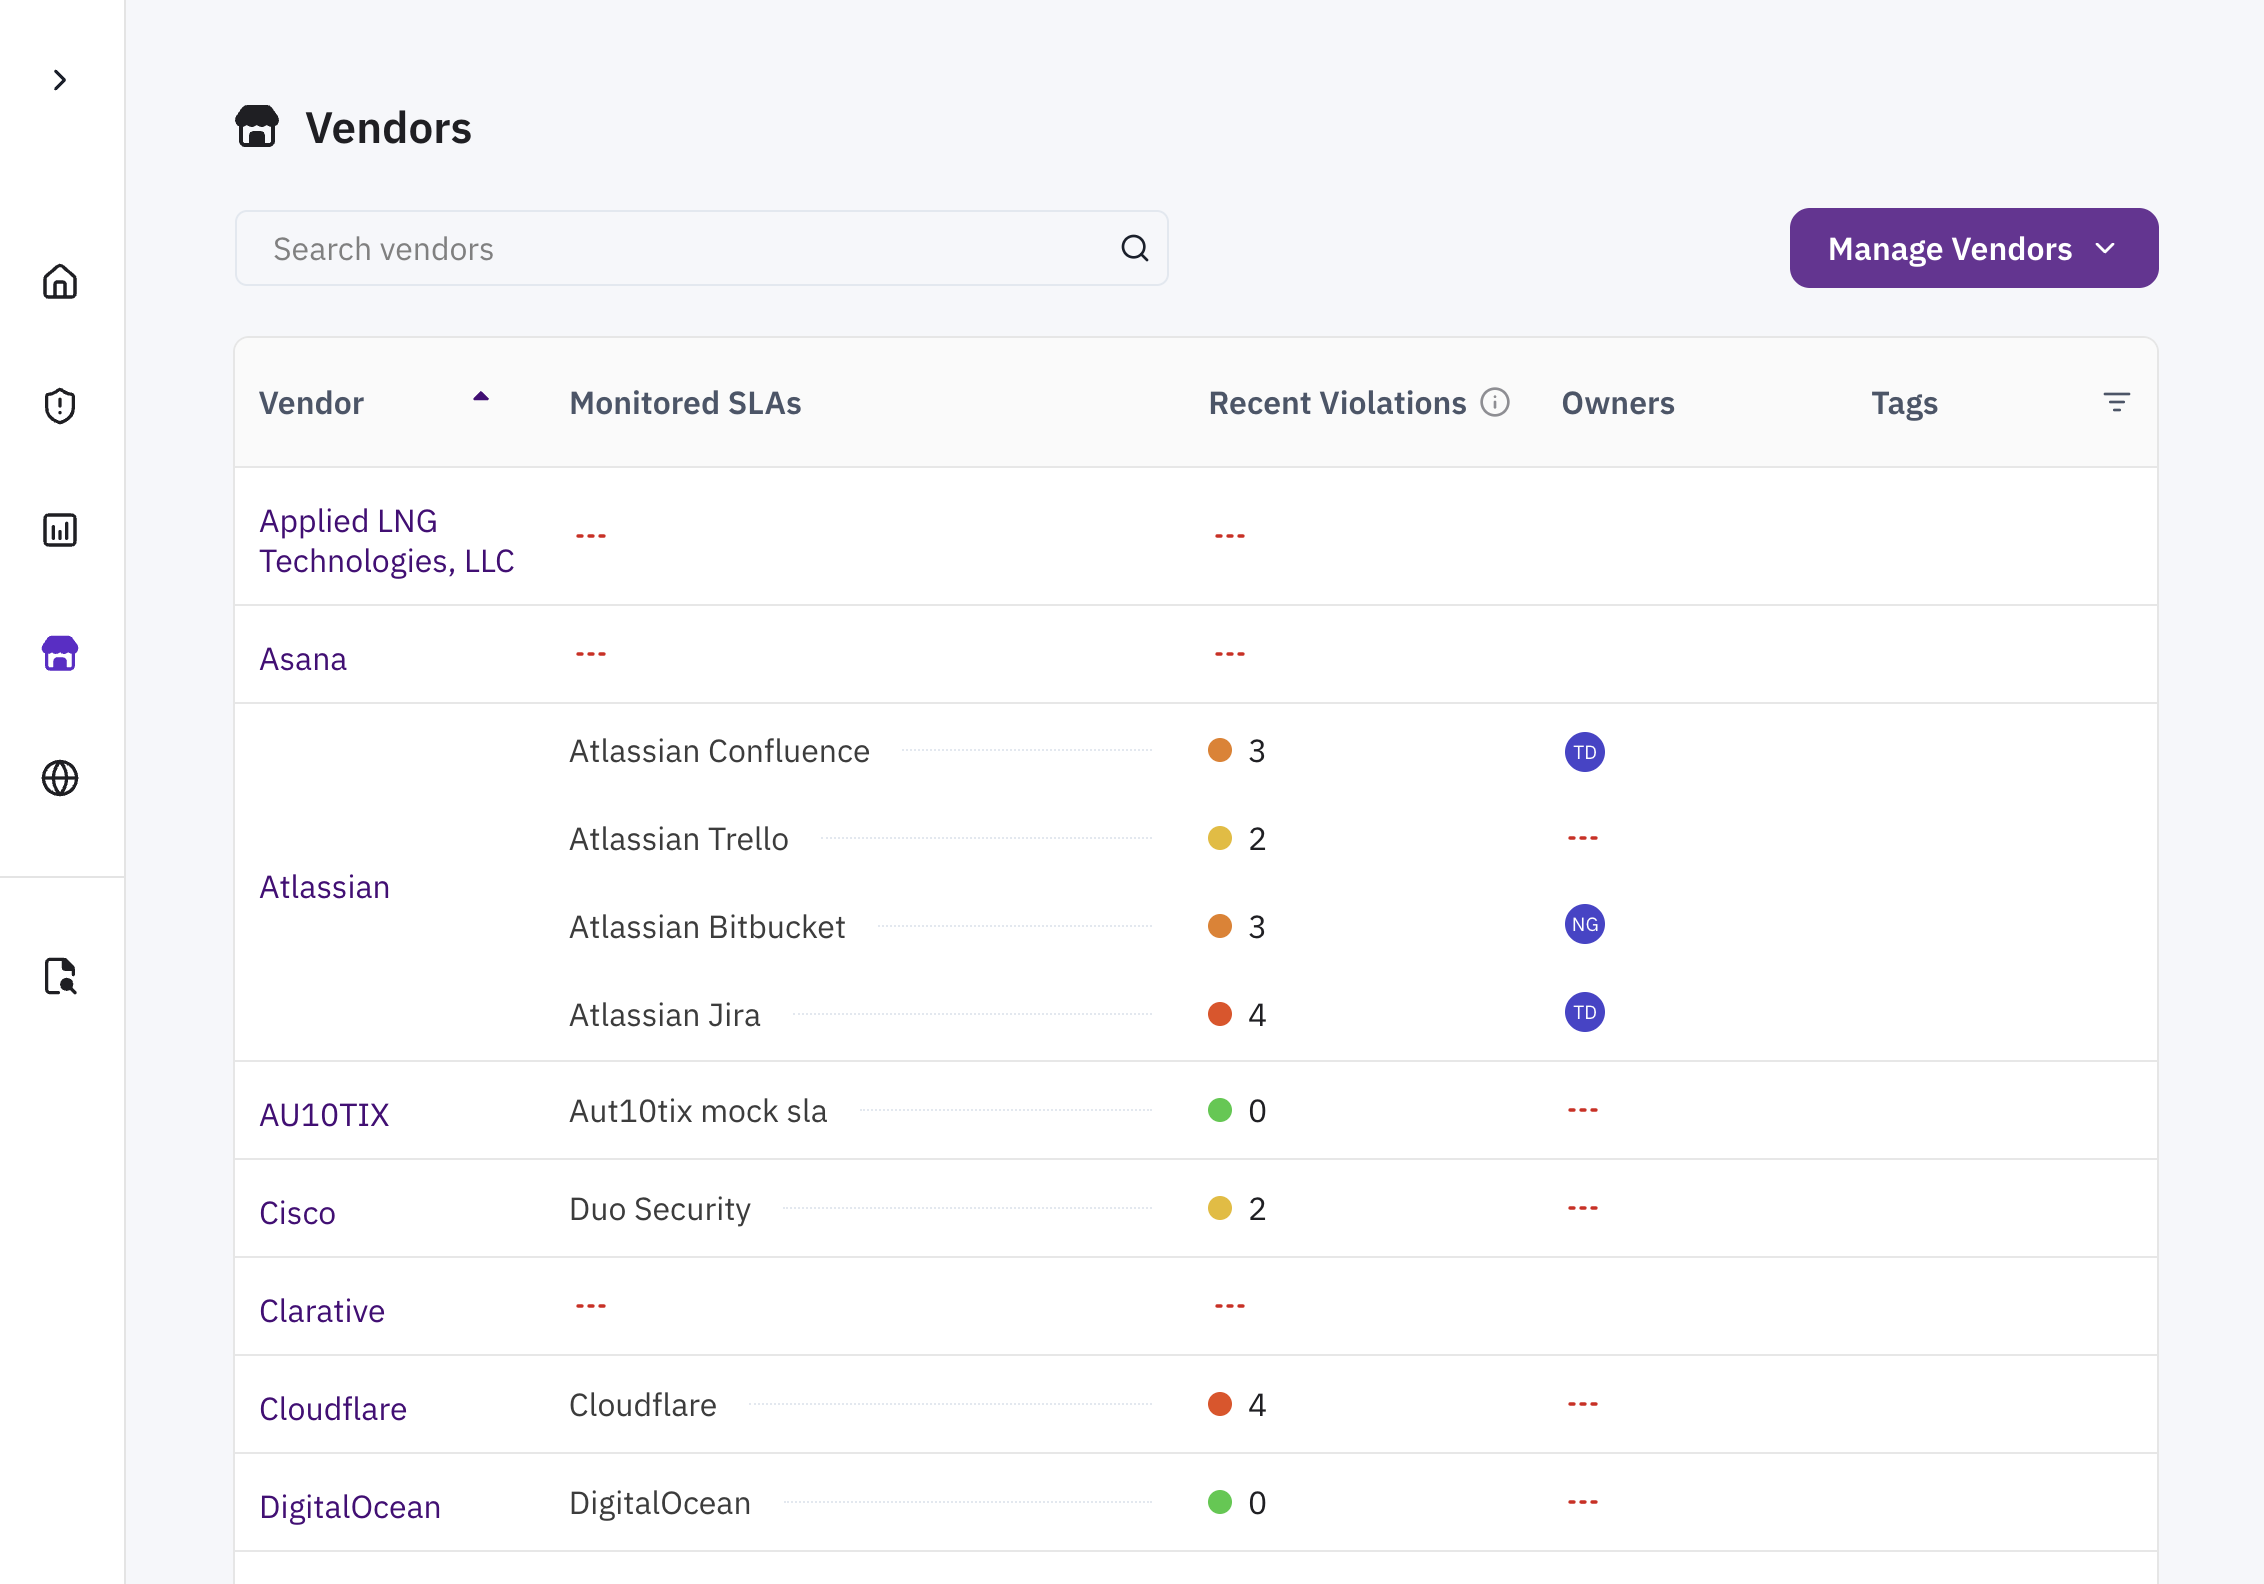Viewport: 2264px width, 1584px height.
Task: Open the document search sidebar icon
Action: tap(60, 976)
